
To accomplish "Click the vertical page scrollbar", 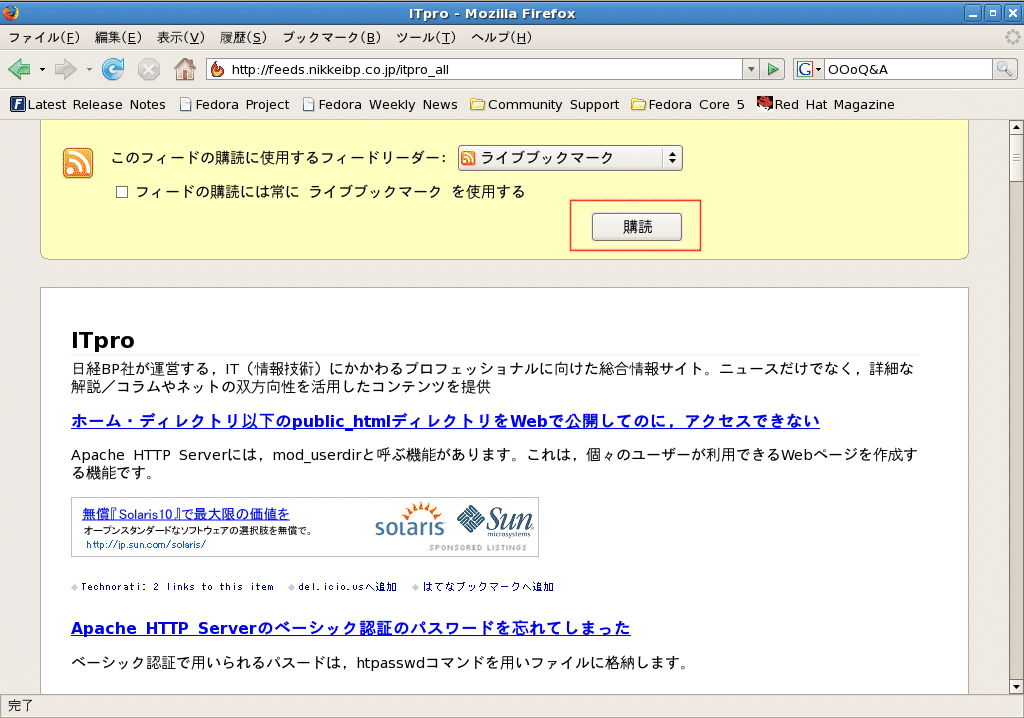I will click(x=1016, y=400).
